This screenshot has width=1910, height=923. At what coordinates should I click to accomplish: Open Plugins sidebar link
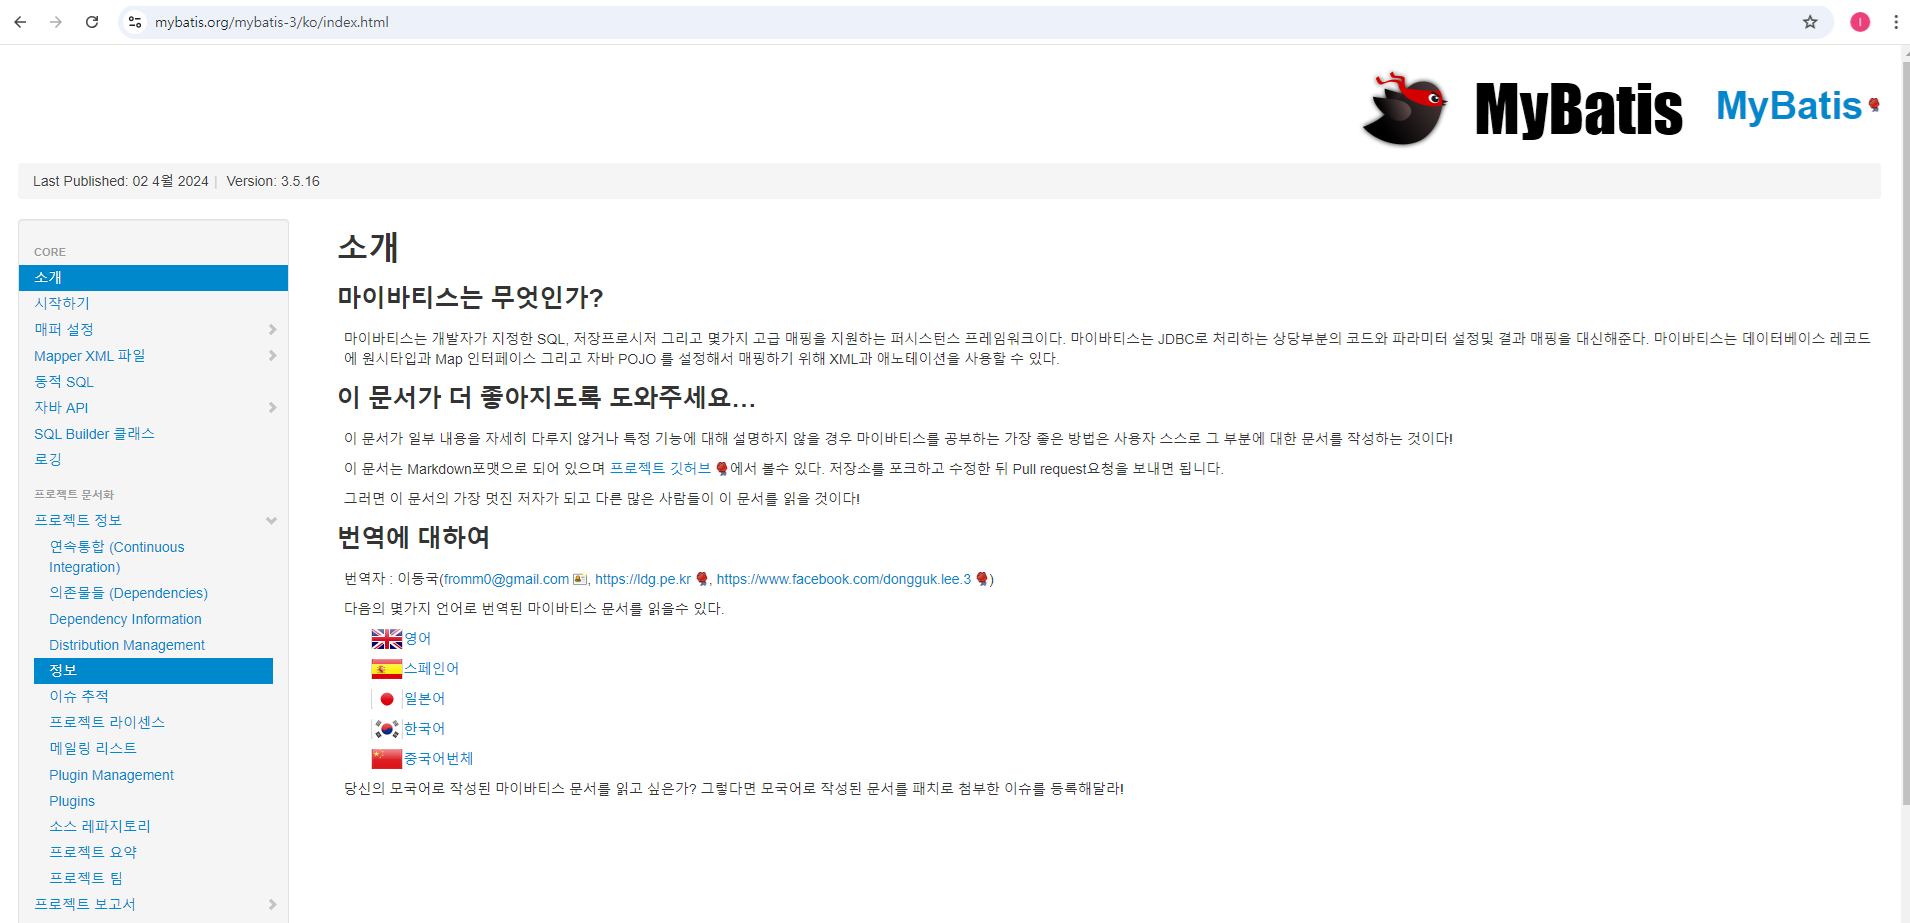click(x=72, y=801)
